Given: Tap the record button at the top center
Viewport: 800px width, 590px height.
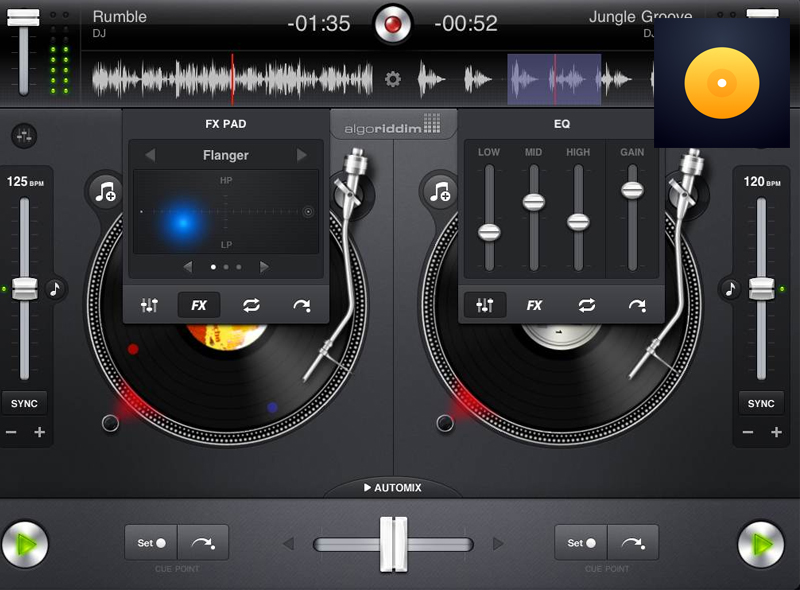Looking at the screenshot, I should click(x=393, y=26).
